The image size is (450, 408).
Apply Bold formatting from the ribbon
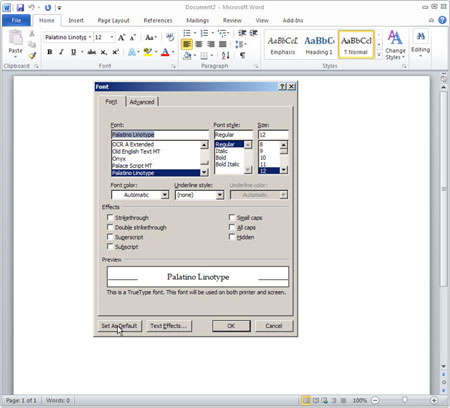coord(50,52)
